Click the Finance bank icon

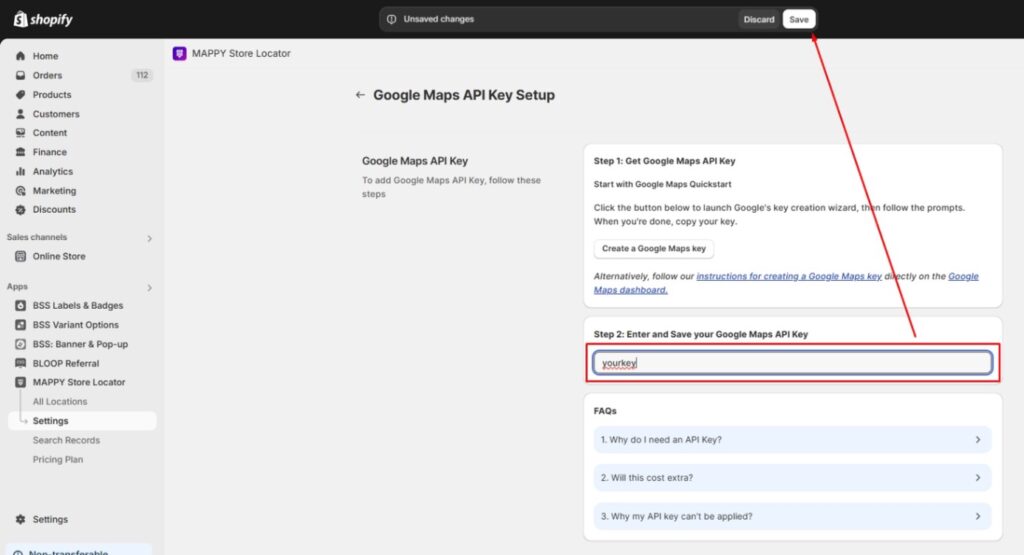(x=20, y=152)
